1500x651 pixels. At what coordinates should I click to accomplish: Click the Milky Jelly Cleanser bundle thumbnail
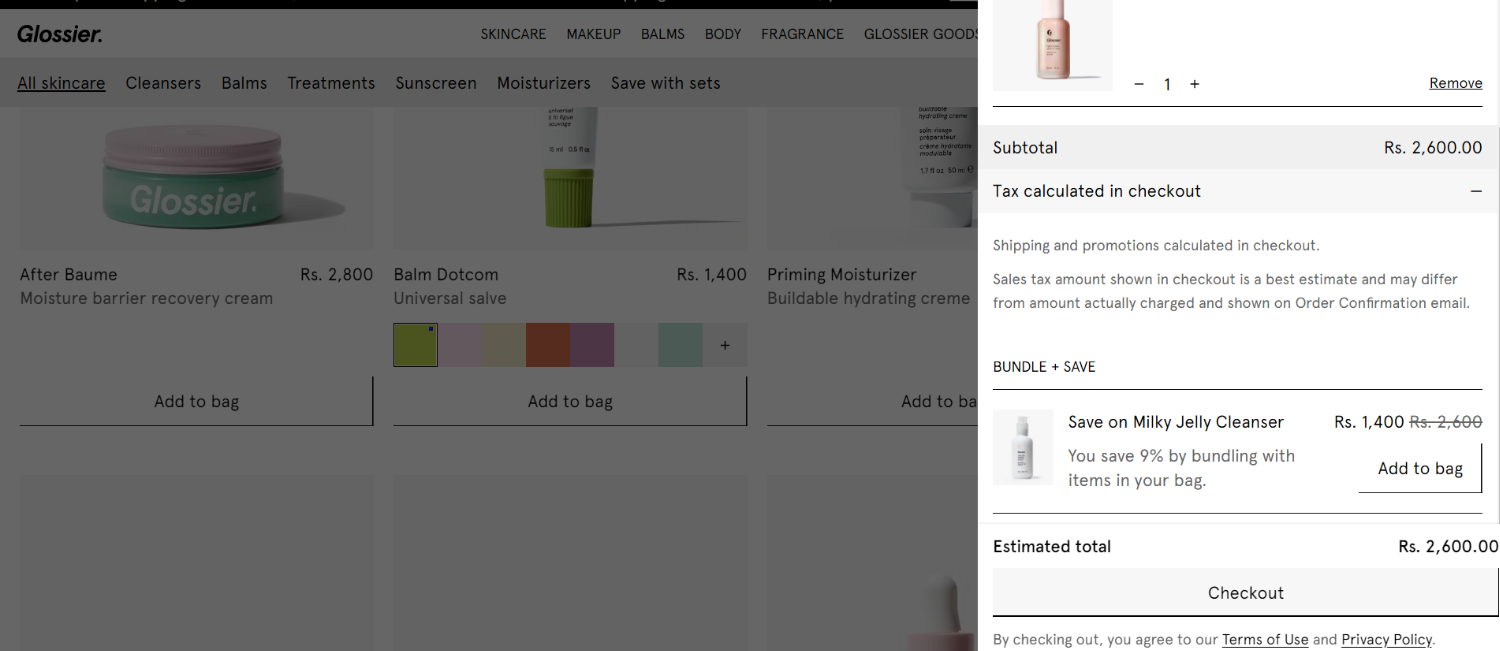1023,447
